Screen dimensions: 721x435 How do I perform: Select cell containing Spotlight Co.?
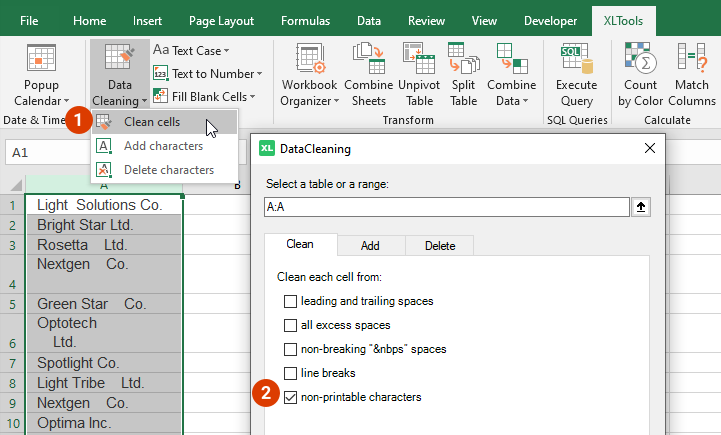[104, 363]
